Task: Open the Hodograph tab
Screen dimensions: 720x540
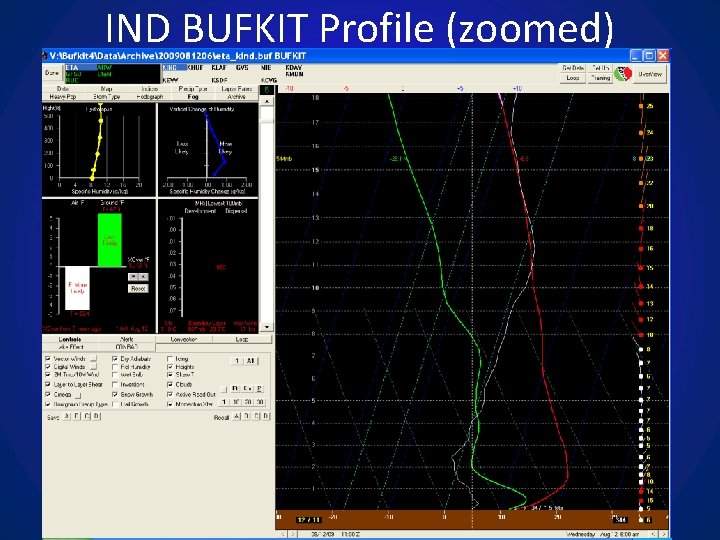Action: (x=150, y=97)
